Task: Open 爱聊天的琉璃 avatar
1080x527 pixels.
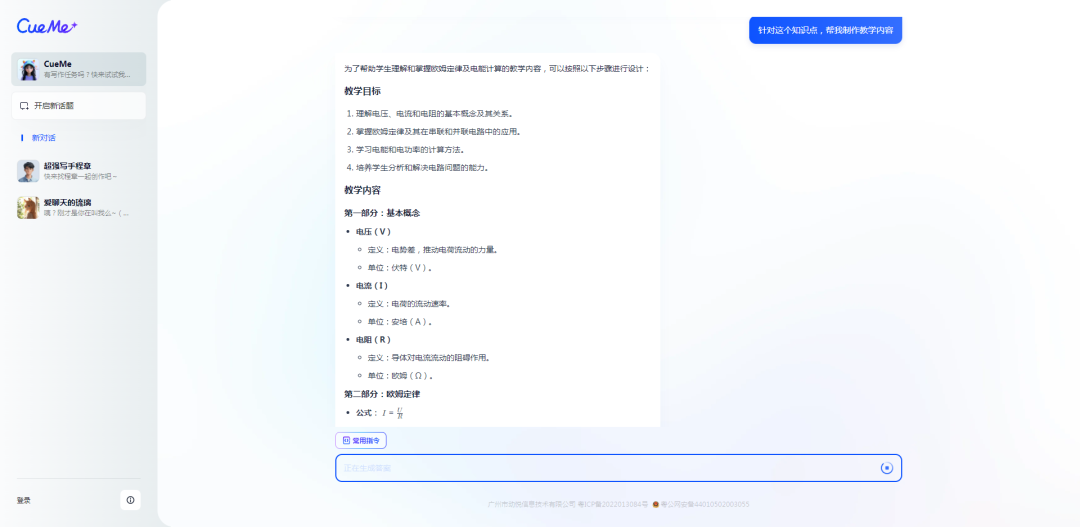Action: coord(28,207)
